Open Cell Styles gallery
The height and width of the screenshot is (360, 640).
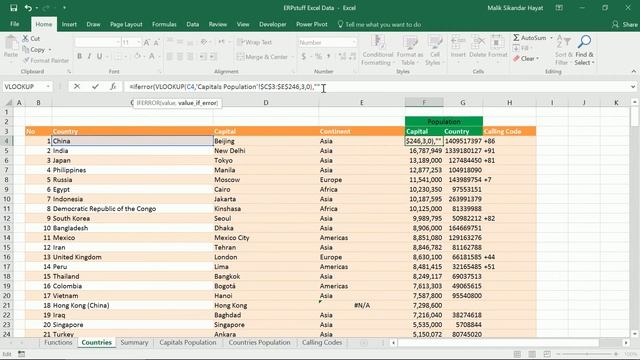435,51
